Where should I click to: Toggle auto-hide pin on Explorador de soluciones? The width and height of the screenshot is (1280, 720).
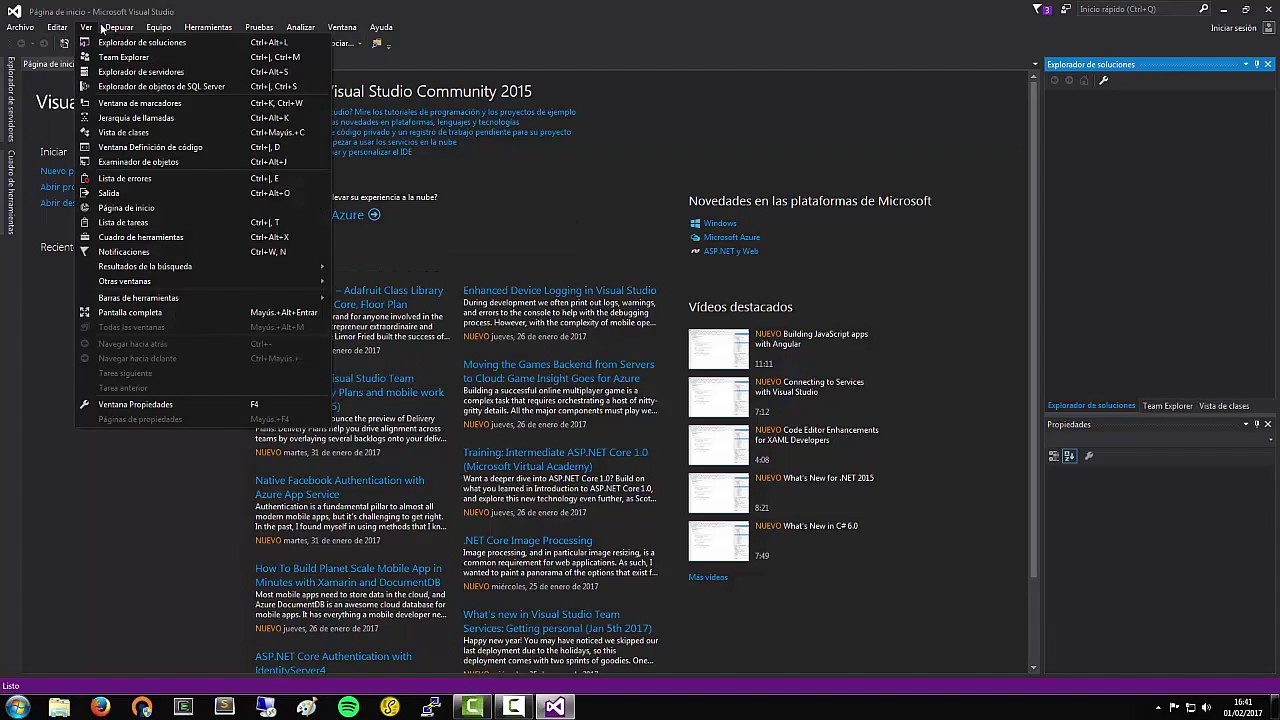[1257, 64]
